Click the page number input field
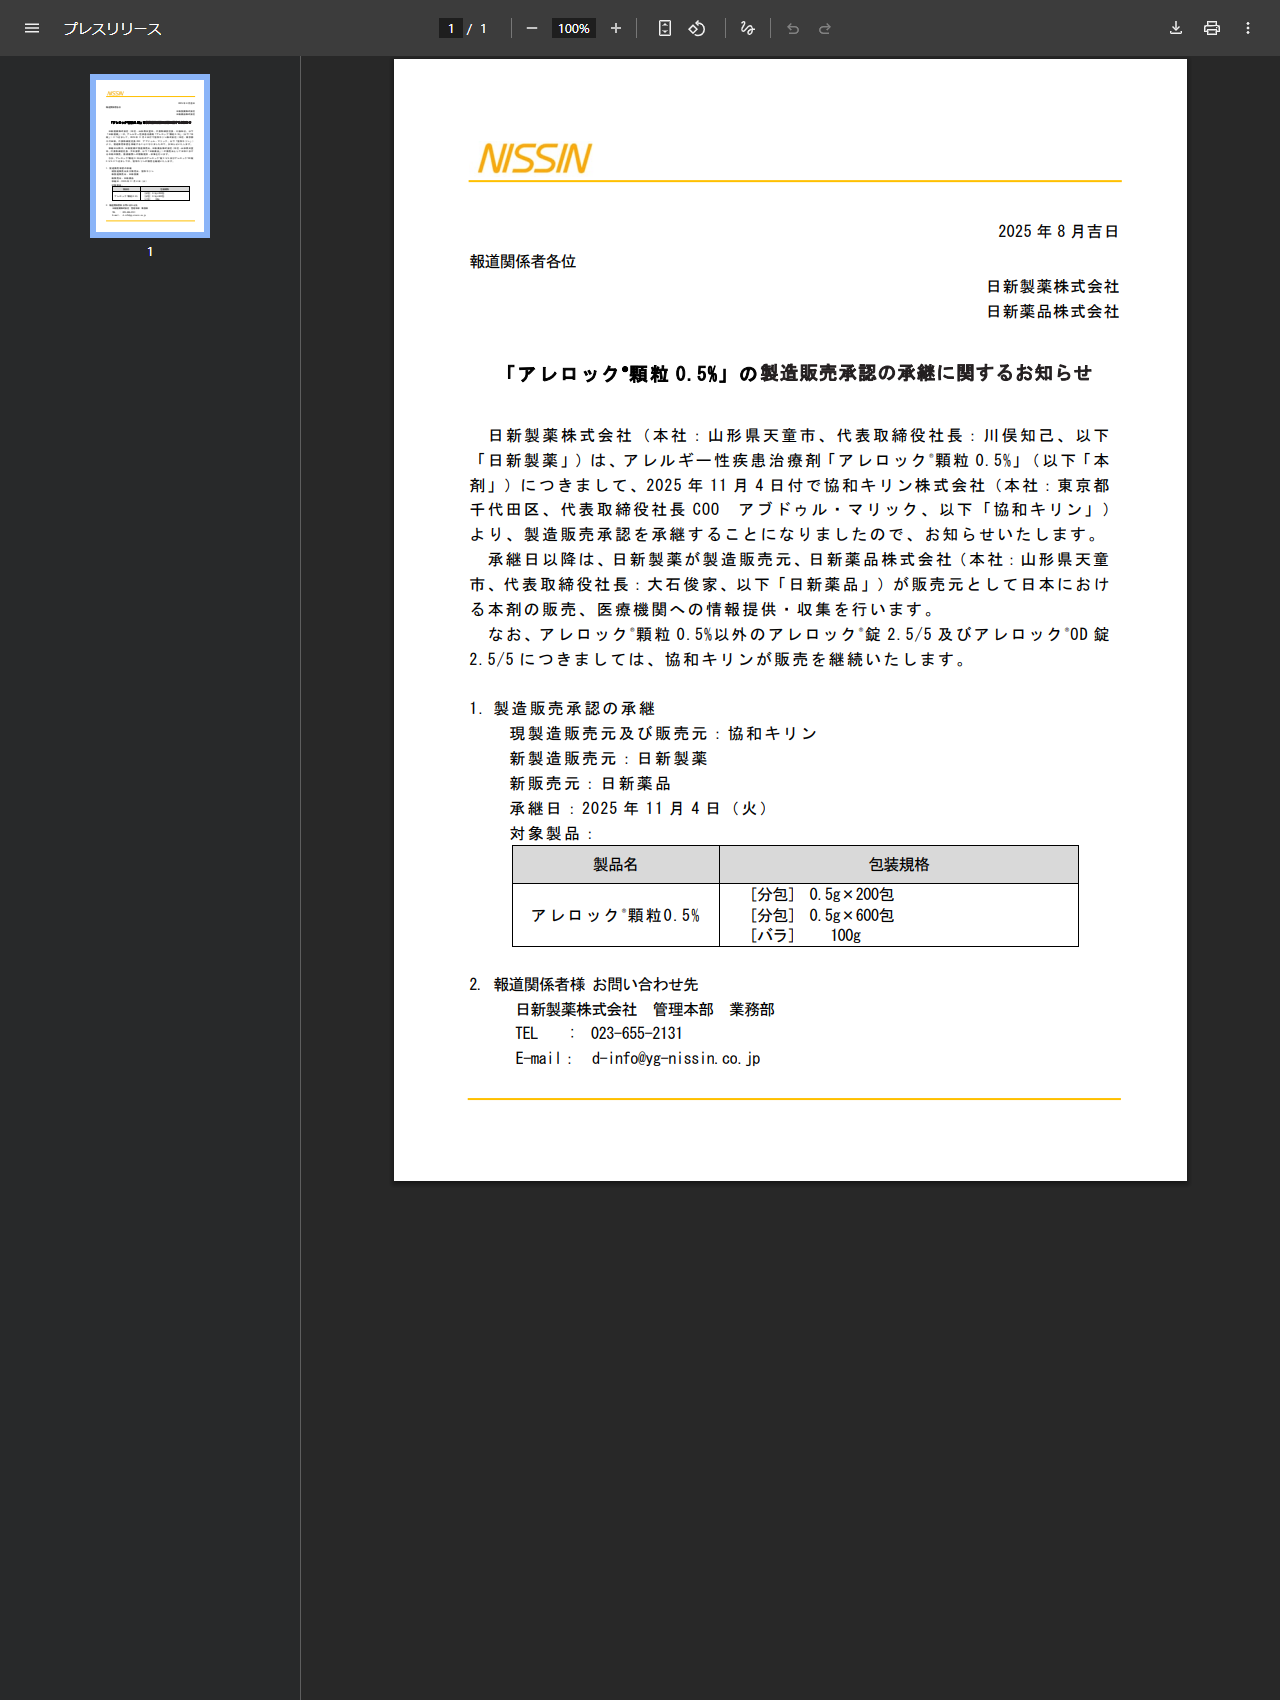The width and height of the screenshot is (1280, 1700). click(x=451, y=28)
